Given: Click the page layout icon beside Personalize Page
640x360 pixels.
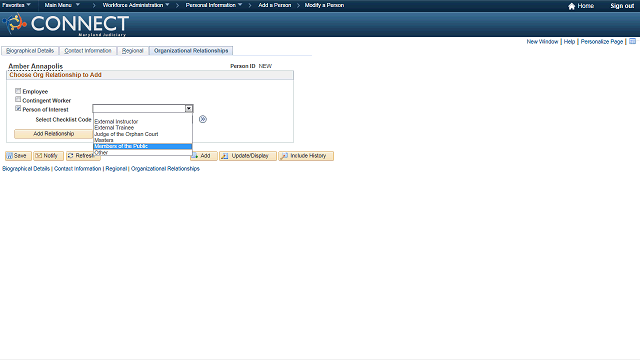Looking at the screenshot, I should point(632,41).
